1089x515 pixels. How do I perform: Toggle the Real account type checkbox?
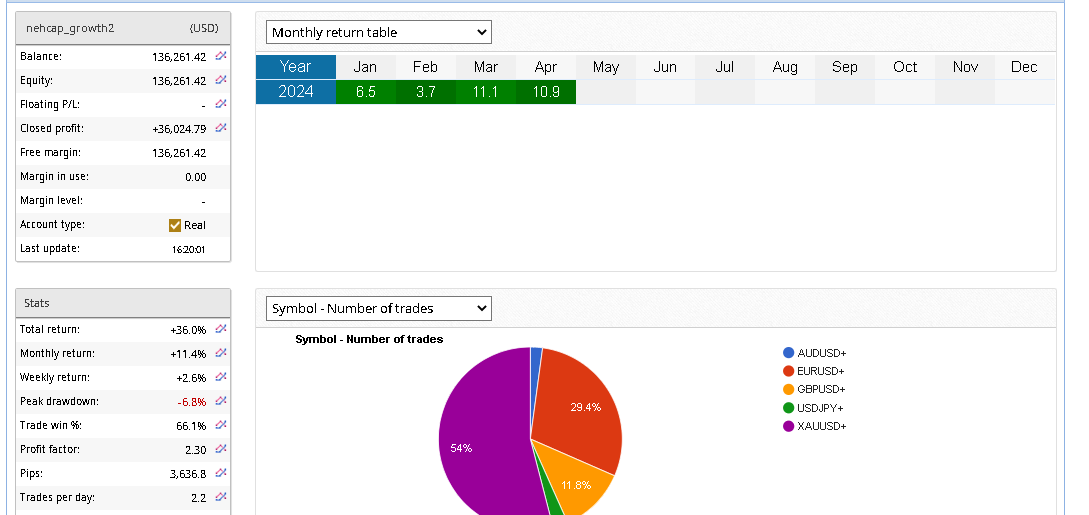click(x=175, y=225)
